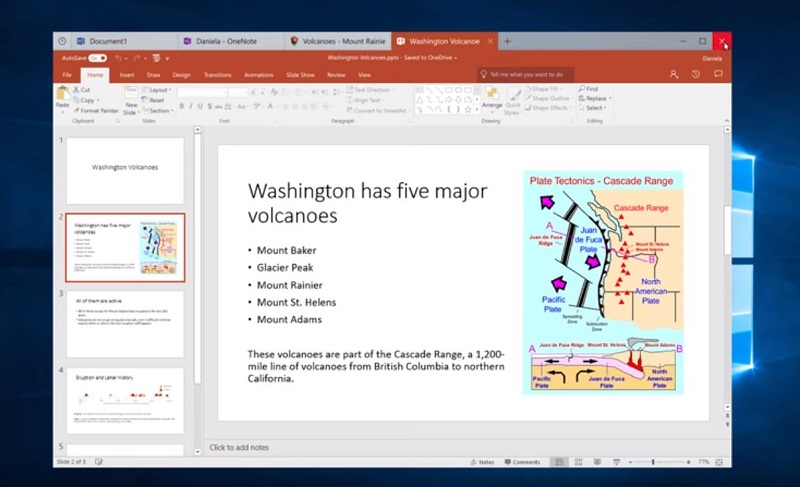The image size is (800, 487).
Task: Open the comments speech bubble icon
Action: 718,74
